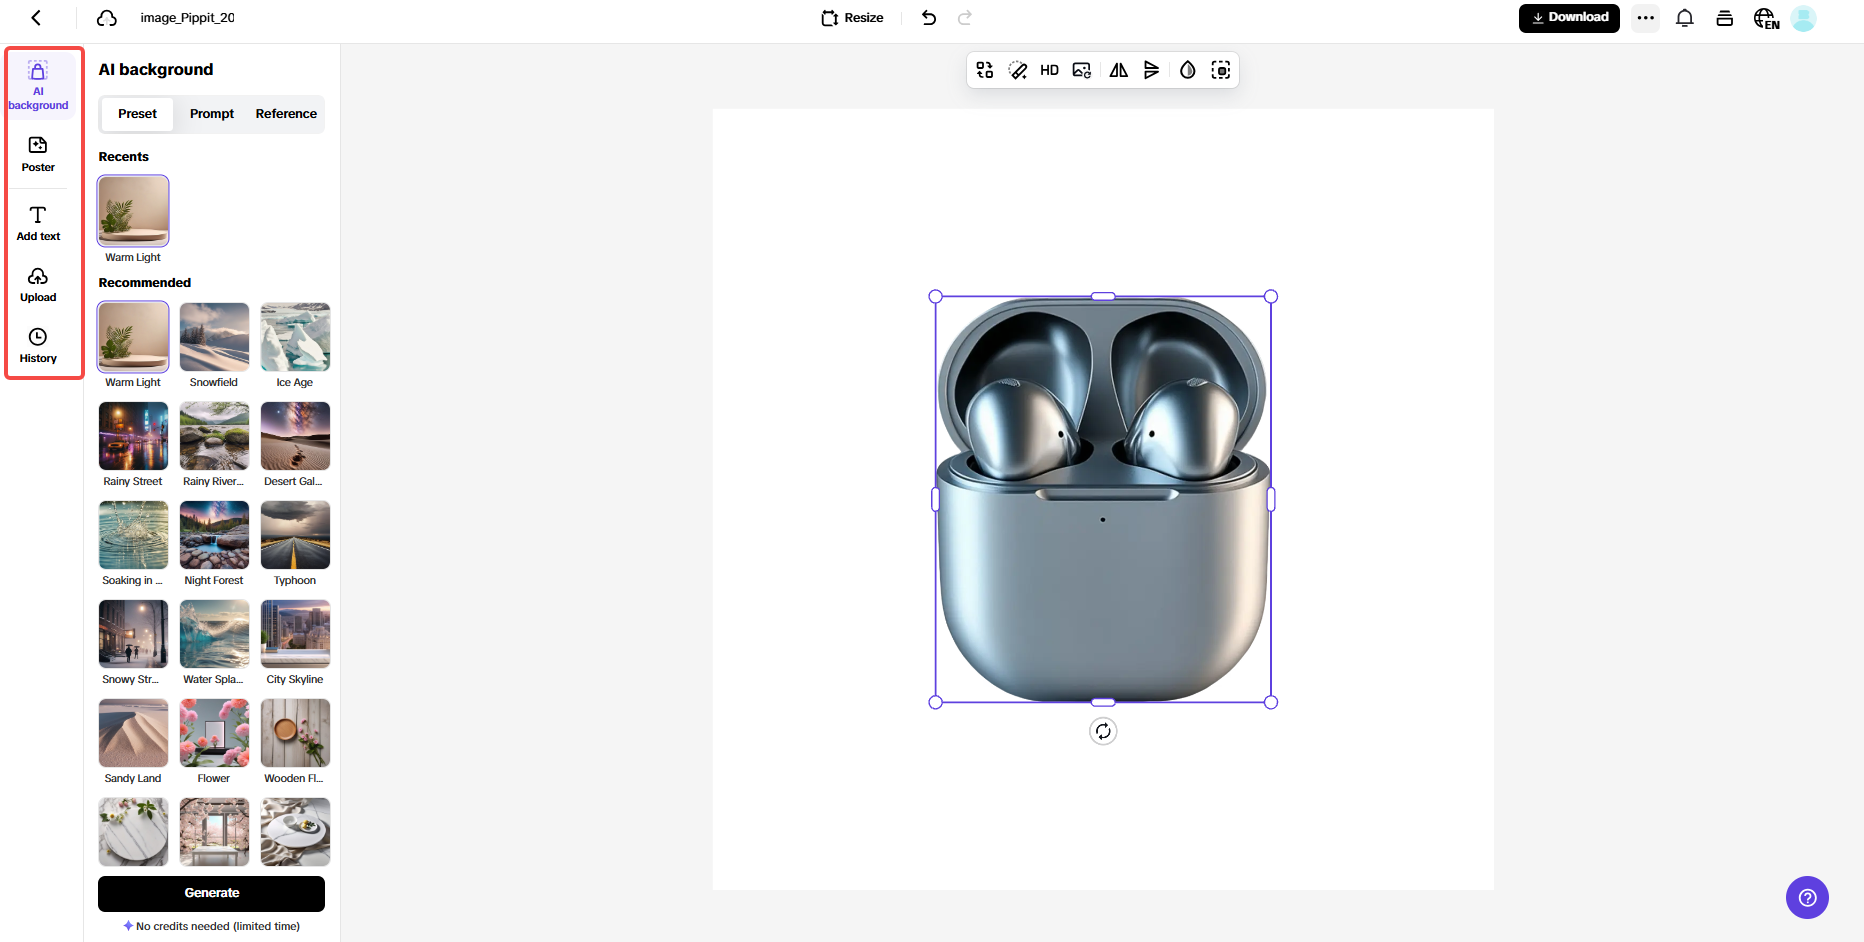Click the "Recents" section heading
The height and width of the screenshot is (942, 1864).
tap(123, 157)
